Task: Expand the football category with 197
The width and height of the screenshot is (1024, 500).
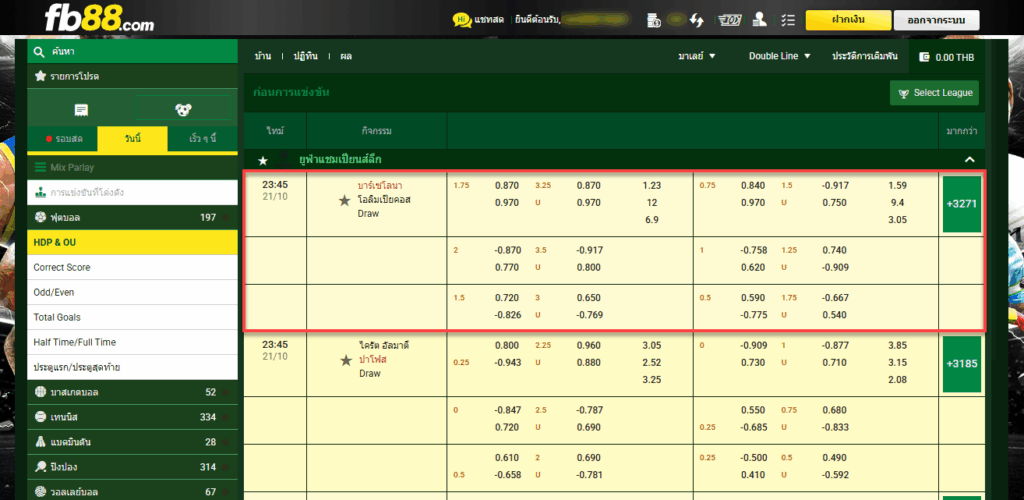Action: (133, 217)
